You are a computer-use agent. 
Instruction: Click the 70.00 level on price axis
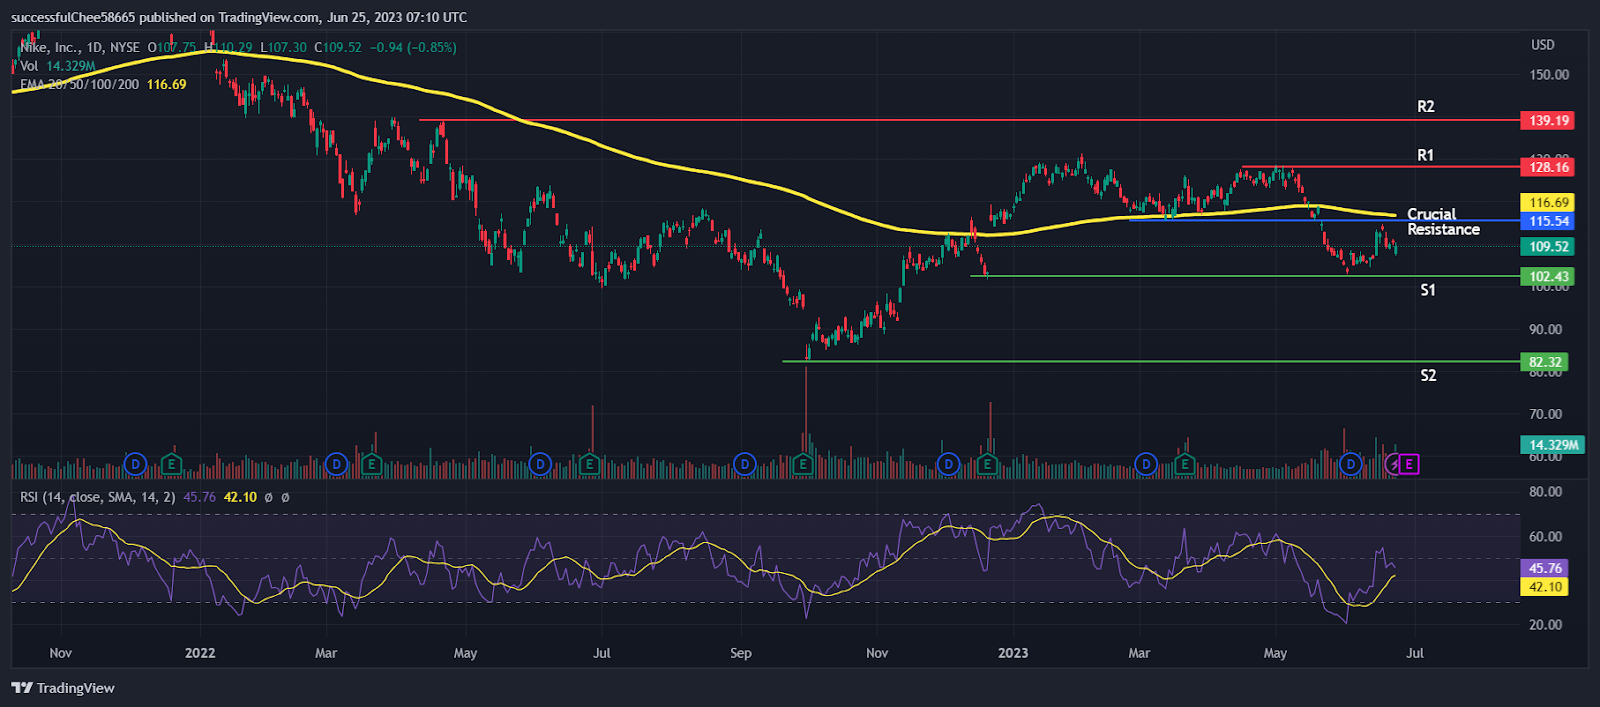click(1546, 414)
